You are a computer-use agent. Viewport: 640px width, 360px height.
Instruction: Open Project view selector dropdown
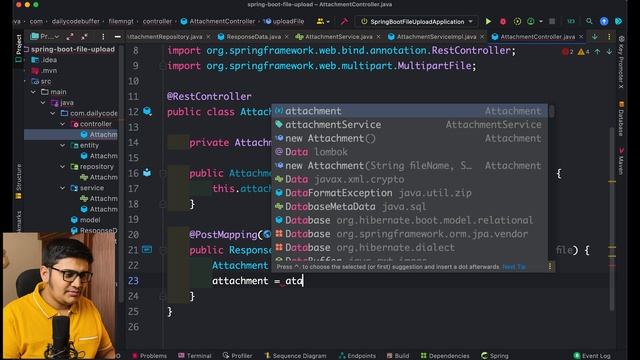pyautogui.click(x=45, y=36)
